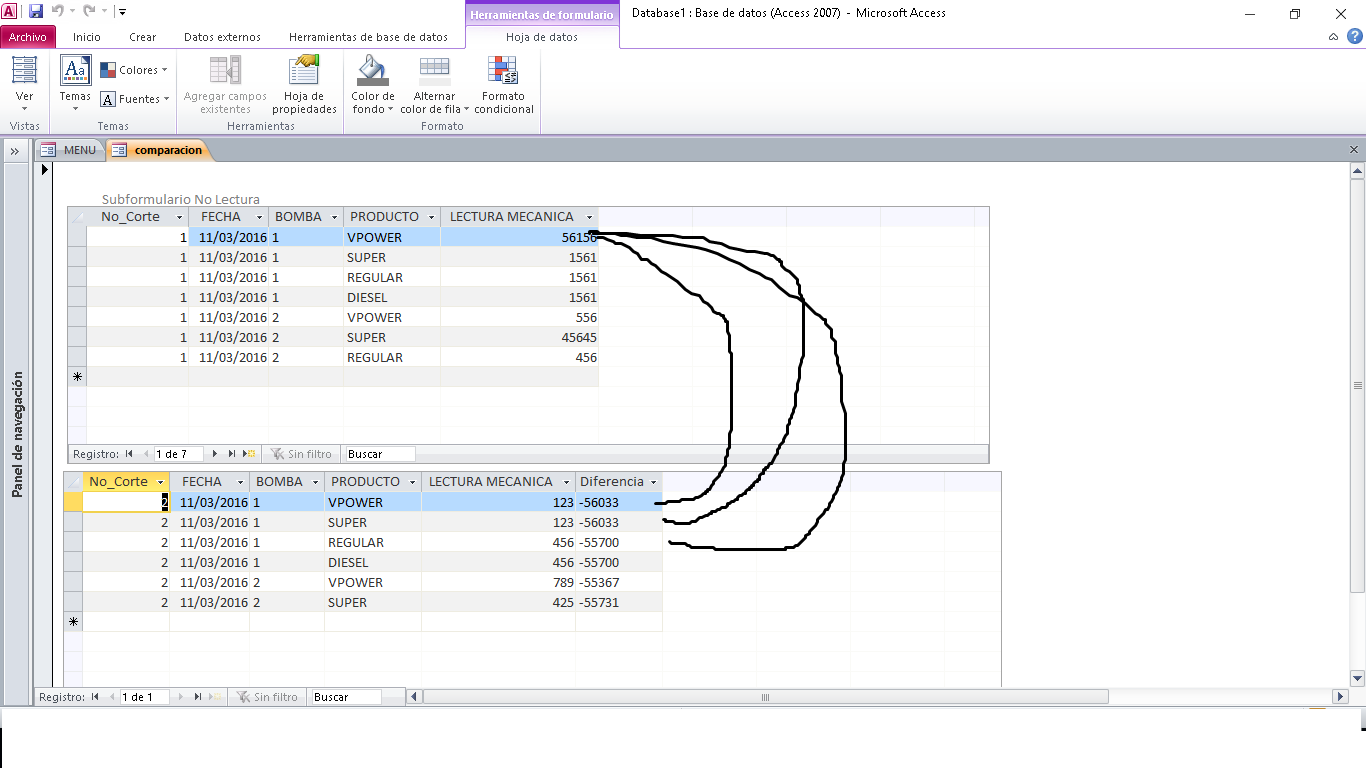Open the Ver view button
This screenshot has width=1366, height=768.
(24, 86)
